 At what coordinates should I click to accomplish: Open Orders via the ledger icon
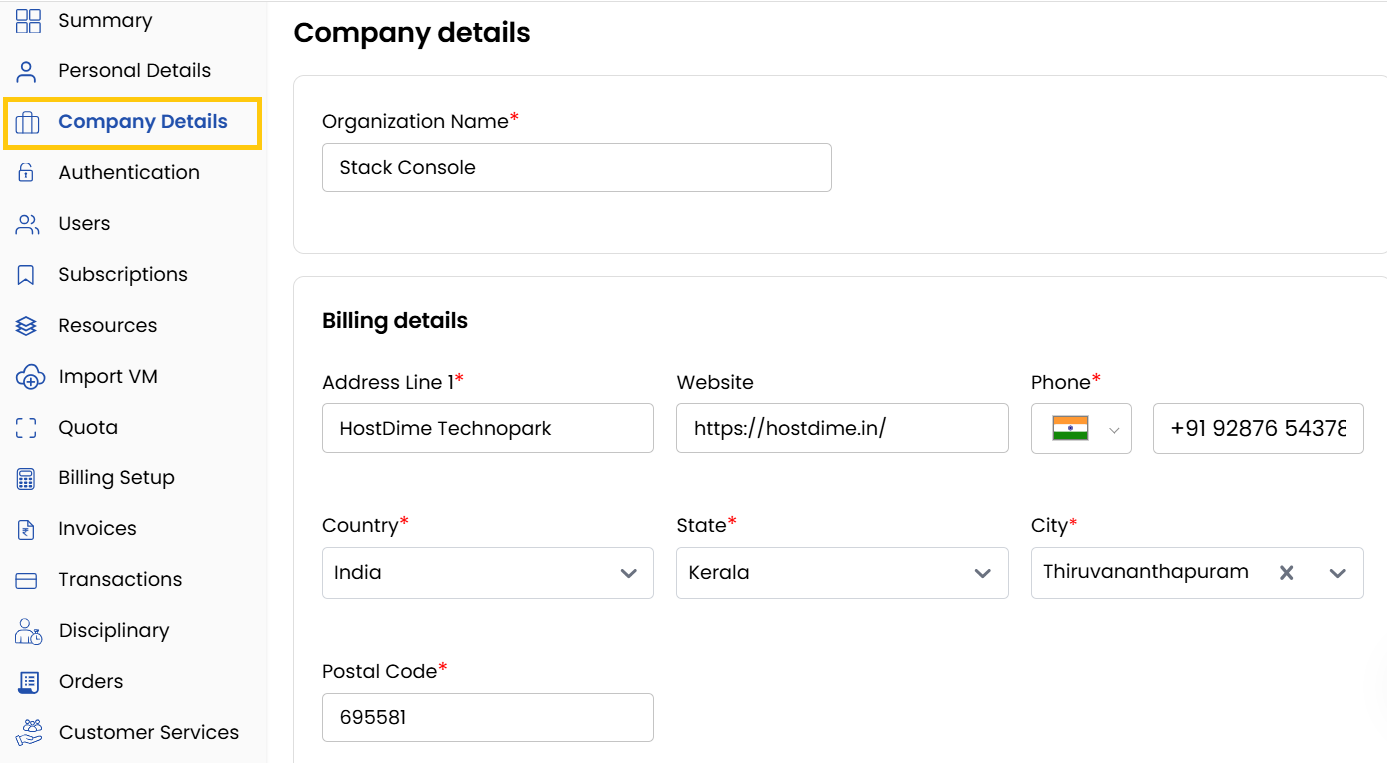coord(28,681)
